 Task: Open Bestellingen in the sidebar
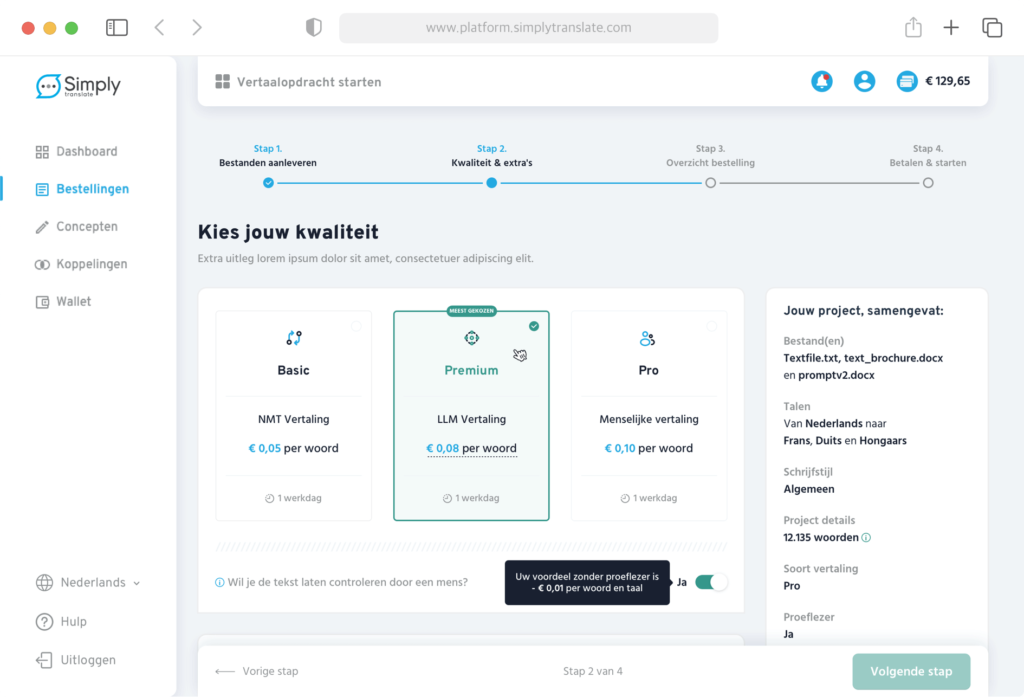(92, 189)
